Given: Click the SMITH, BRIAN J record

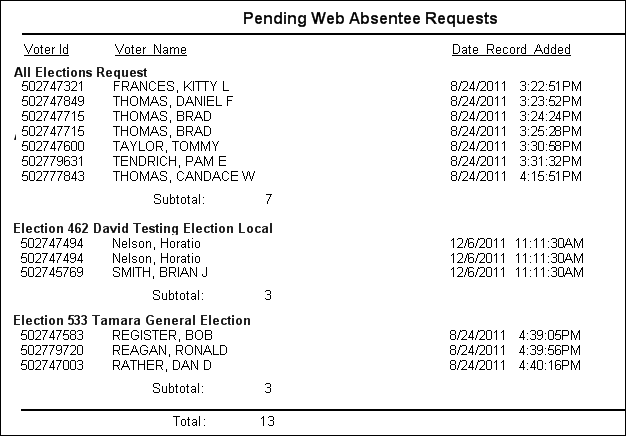Looking at the screenshot, I should tap(302, 272).
